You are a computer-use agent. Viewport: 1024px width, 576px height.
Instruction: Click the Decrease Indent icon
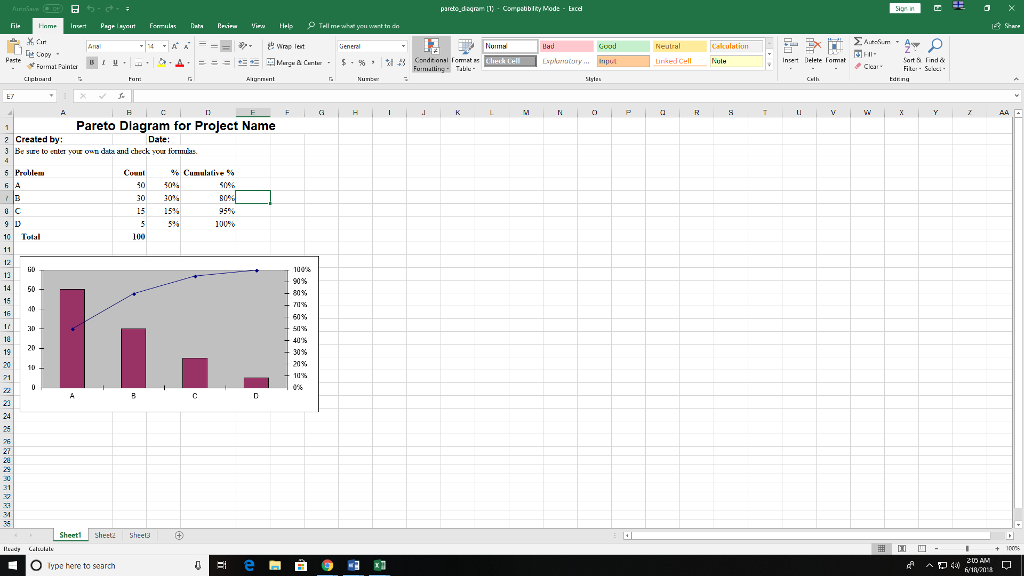tap(242, 63)
